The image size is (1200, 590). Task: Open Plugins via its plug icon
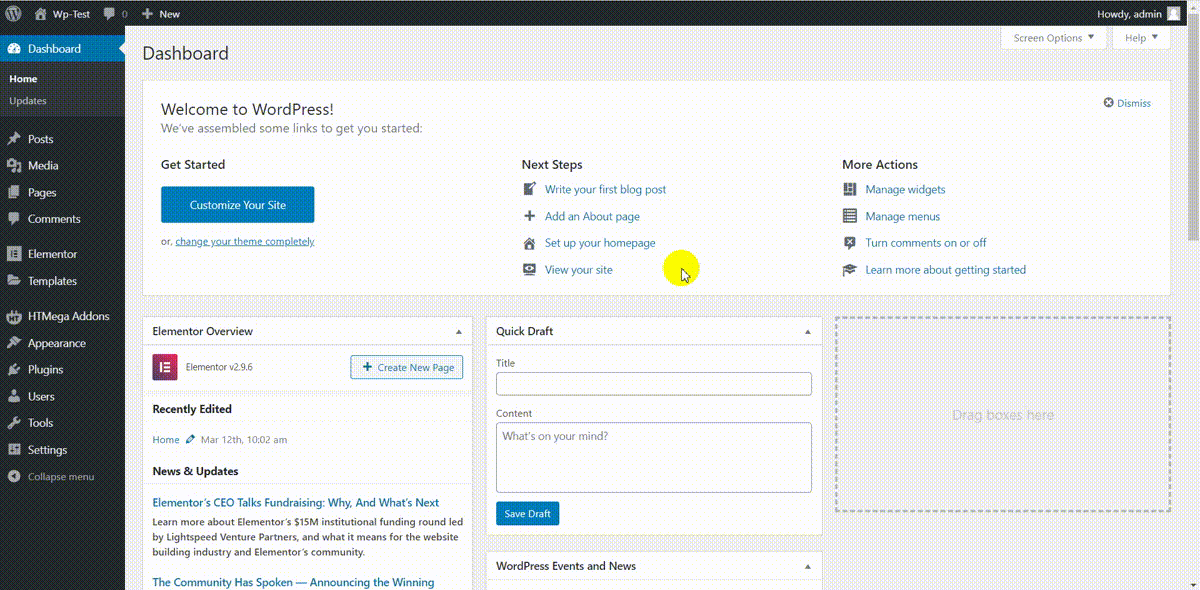(14, 369)
